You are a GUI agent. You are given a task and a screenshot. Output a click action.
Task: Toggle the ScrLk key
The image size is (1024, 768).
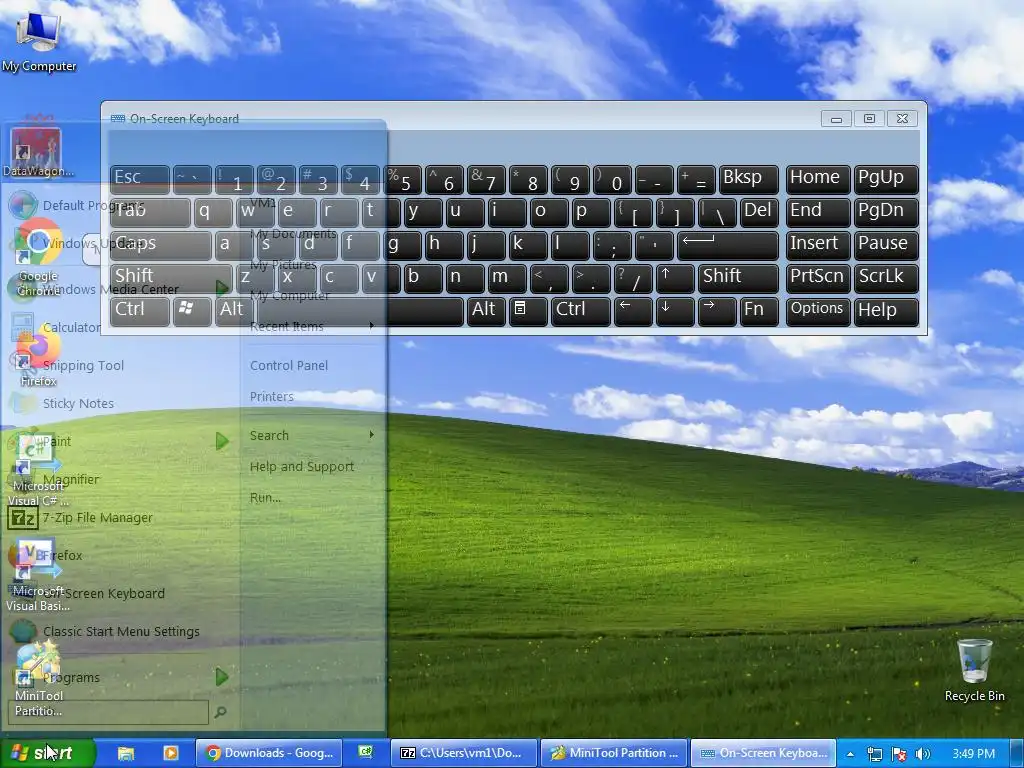pyautogui.click(x=886, y=278)
